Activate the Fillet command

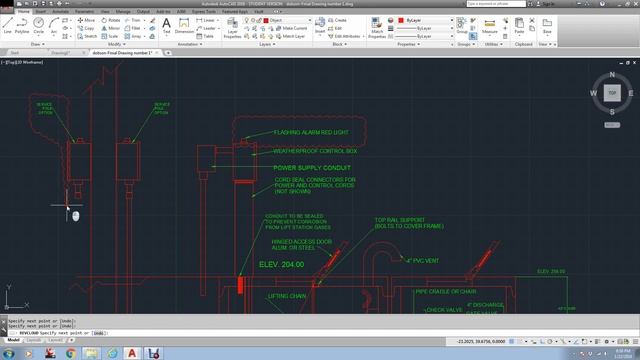coord(132,28)
